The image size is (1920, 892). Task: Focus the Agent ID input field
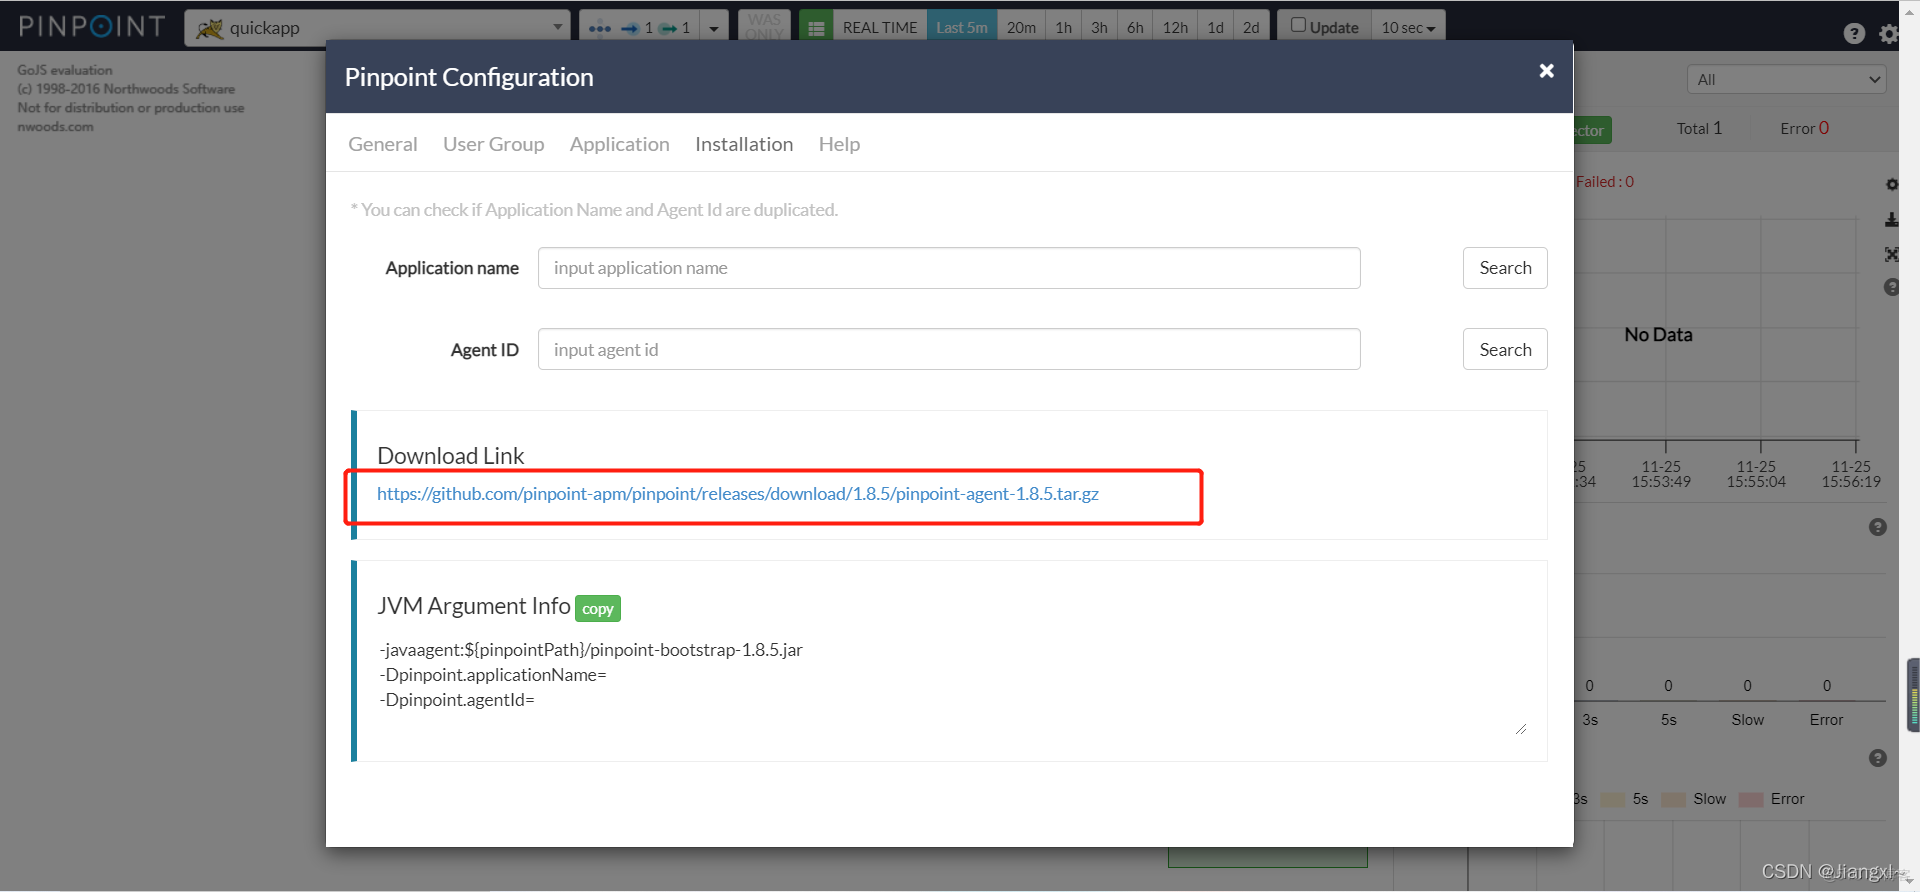pyautogui.click(x=949, y=349)
